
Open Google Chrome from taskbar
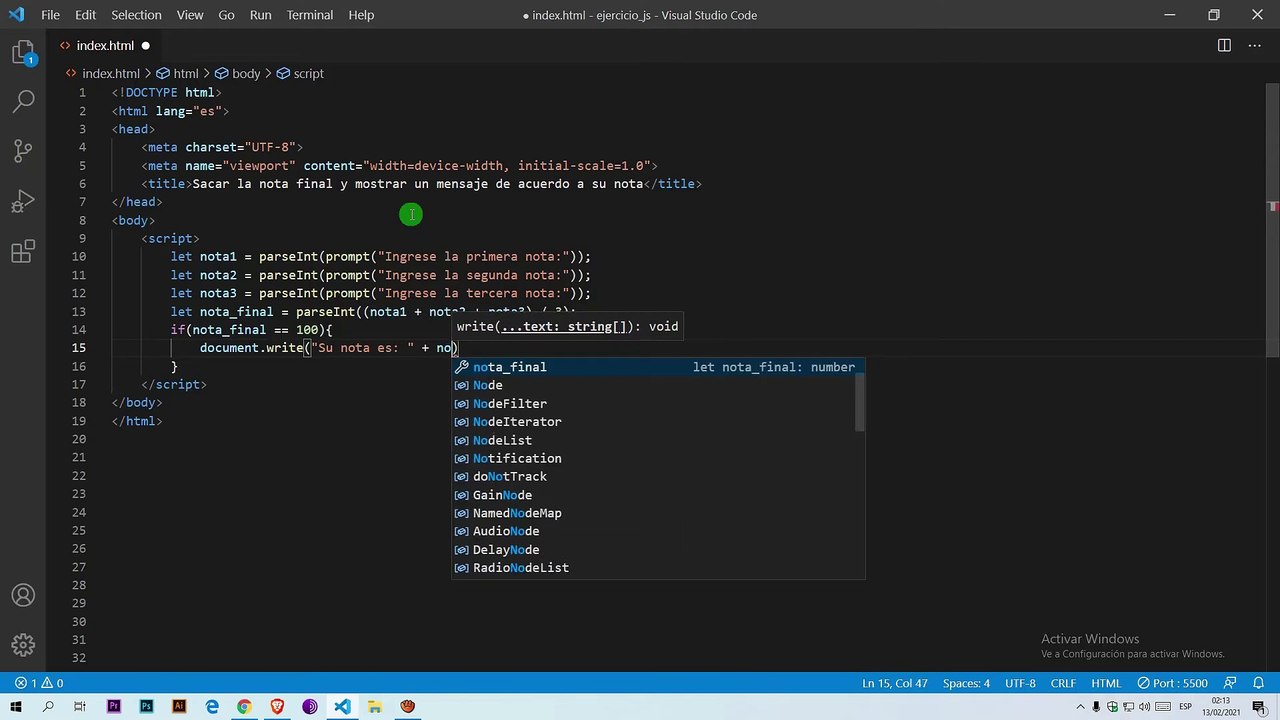[x=244, y=706]
